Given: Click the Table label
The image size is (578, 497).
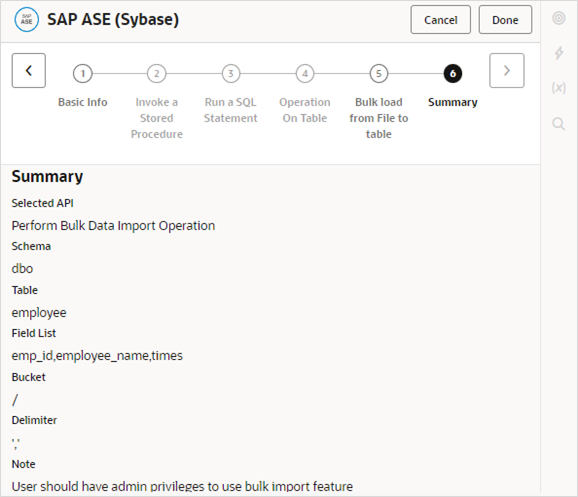Looking at the screenshot, I should pyautogui.click(x=24, y=290).
